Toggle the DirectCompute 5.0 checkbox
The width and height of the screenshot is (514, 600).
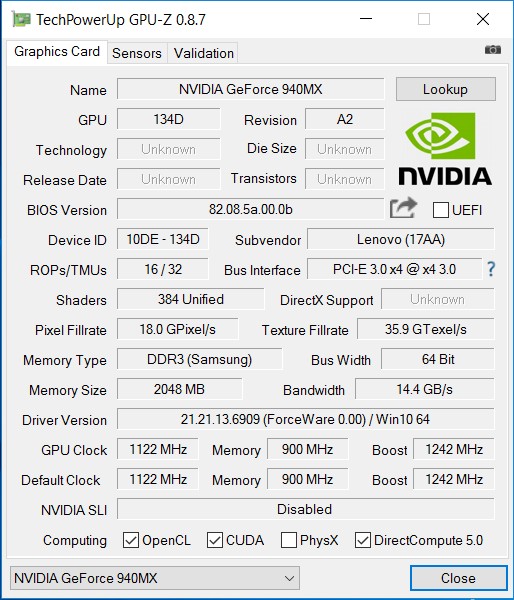tap(362, 540)
